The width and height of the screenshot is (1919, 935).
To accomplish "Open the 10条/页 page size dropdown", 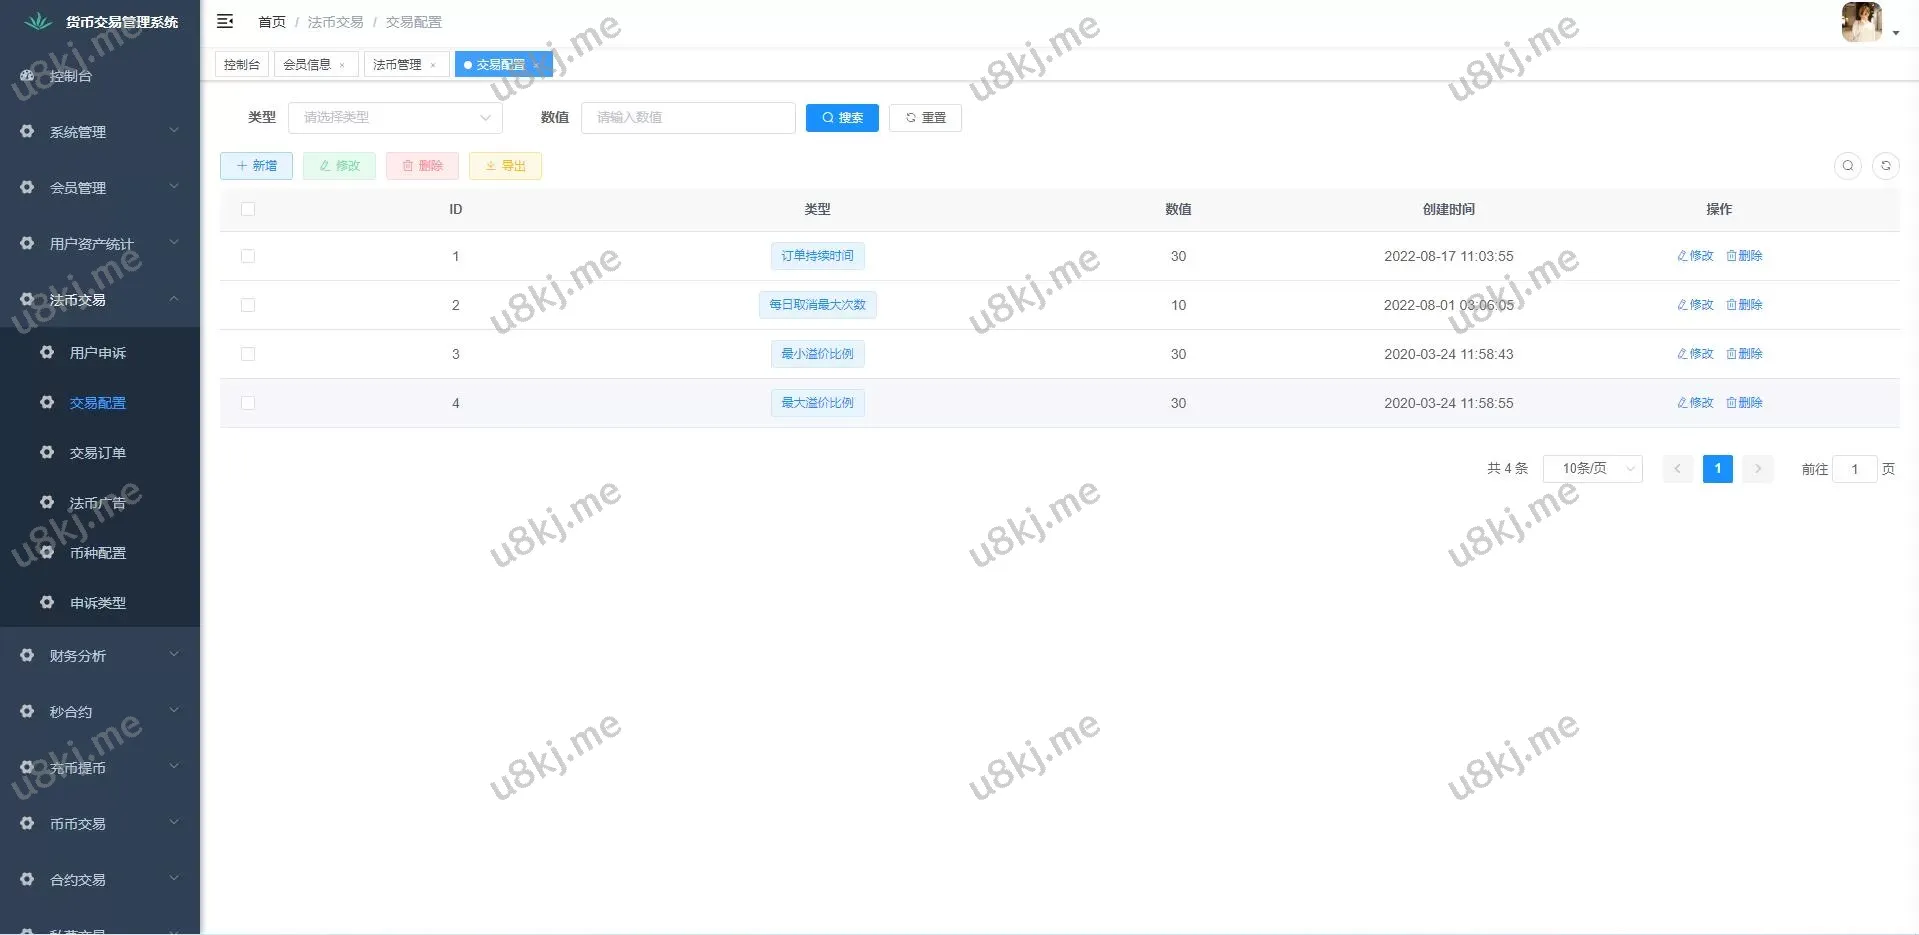I will [x=1592, y=469].
